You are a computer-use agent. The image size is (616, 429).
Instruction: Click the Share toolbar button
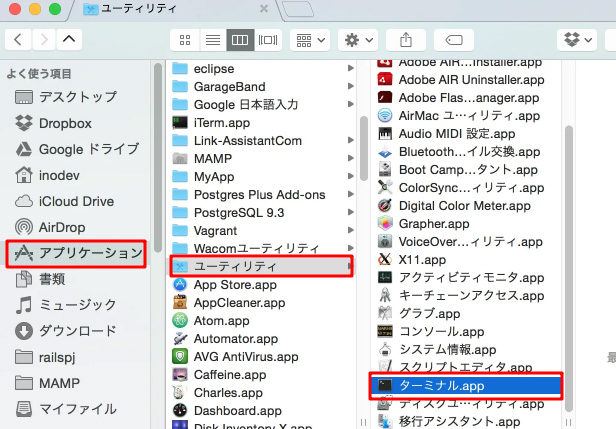point(406,40)
